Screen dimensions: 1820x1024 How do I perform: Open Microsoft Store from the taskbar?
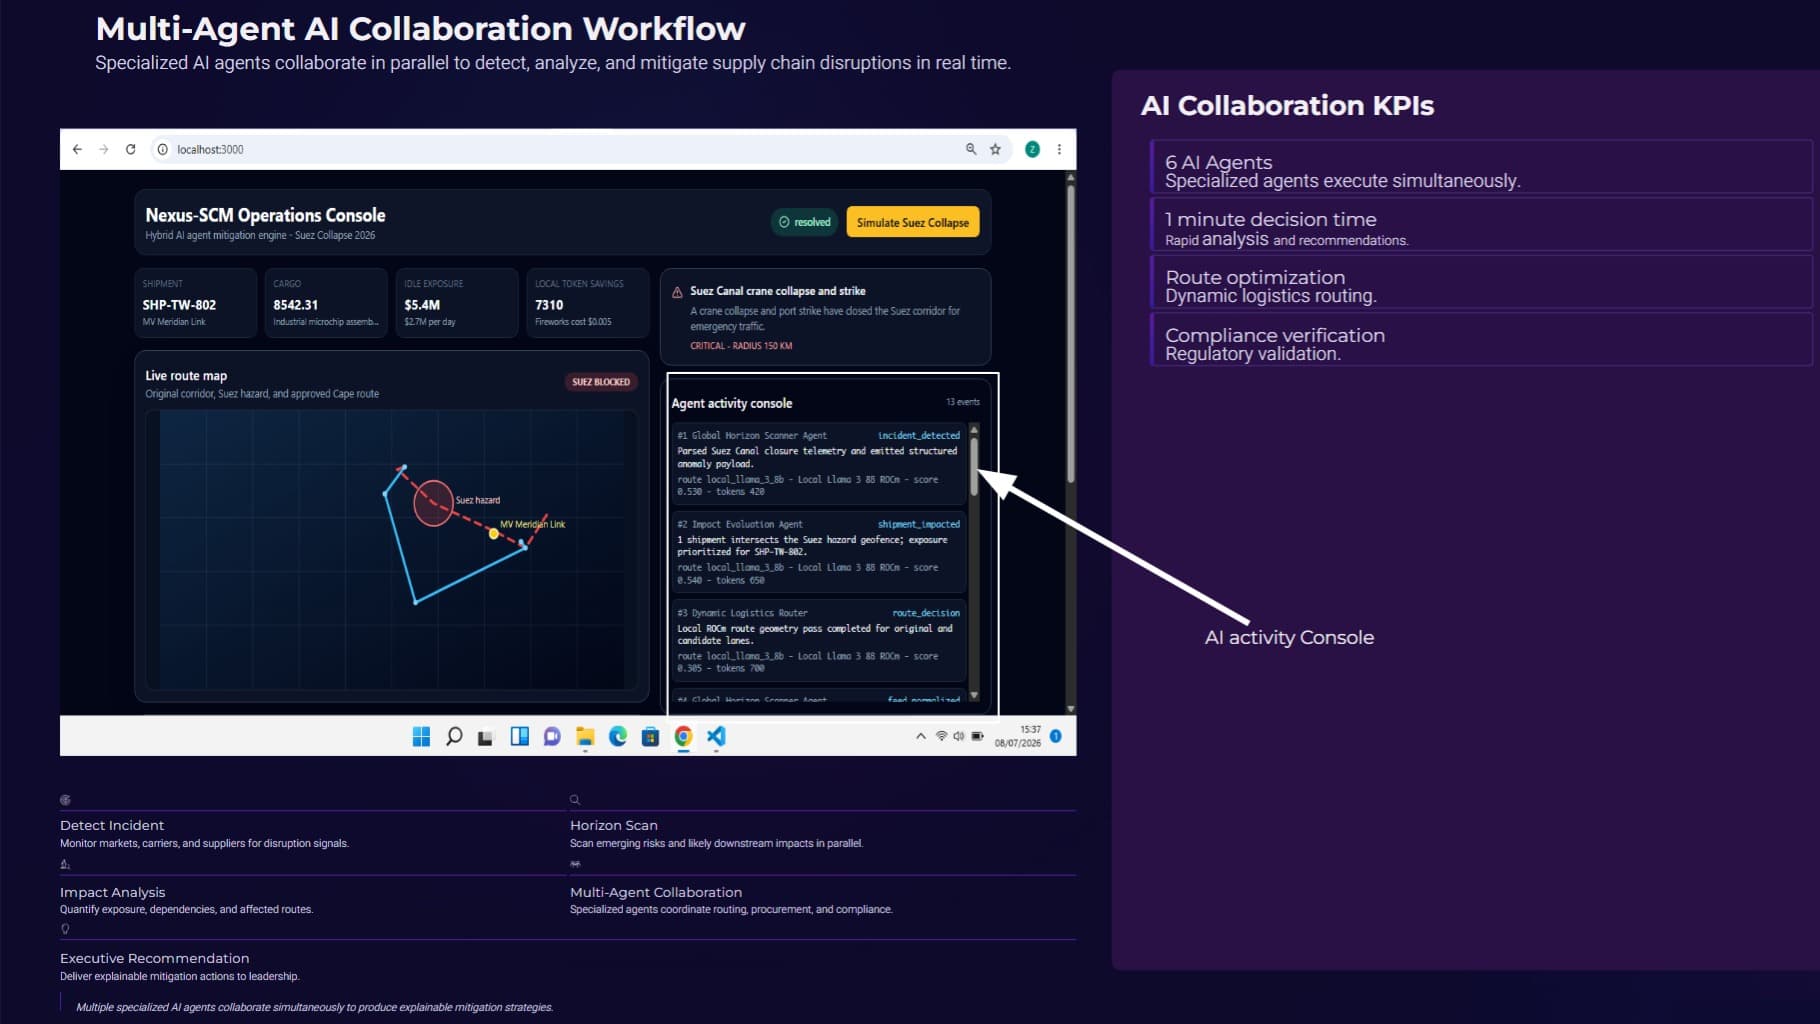click(650, 737)
